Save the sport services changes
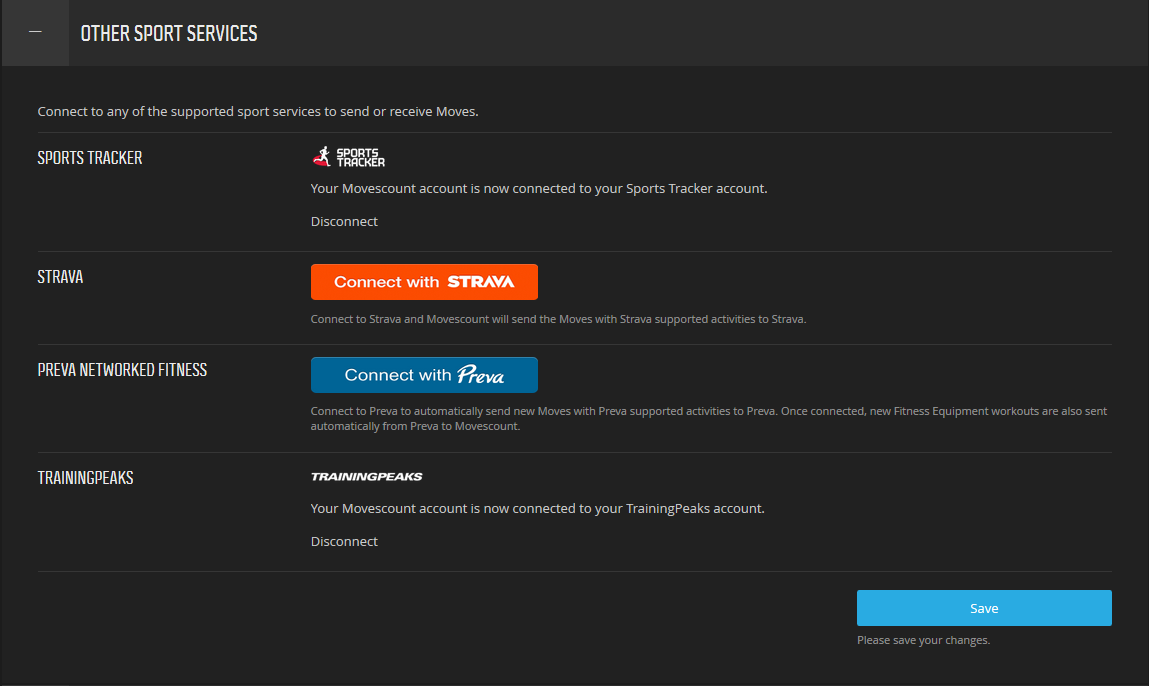 [983, 608]
